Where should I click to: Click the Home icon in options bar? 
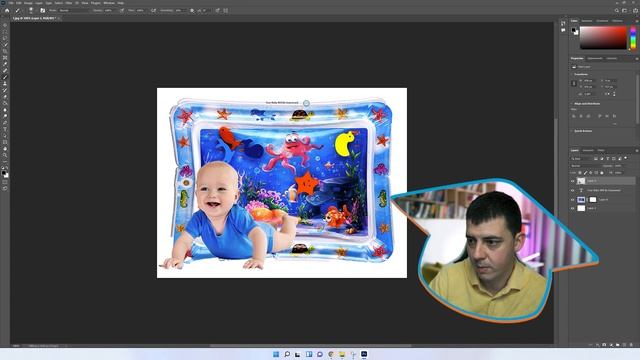point(7,11)
